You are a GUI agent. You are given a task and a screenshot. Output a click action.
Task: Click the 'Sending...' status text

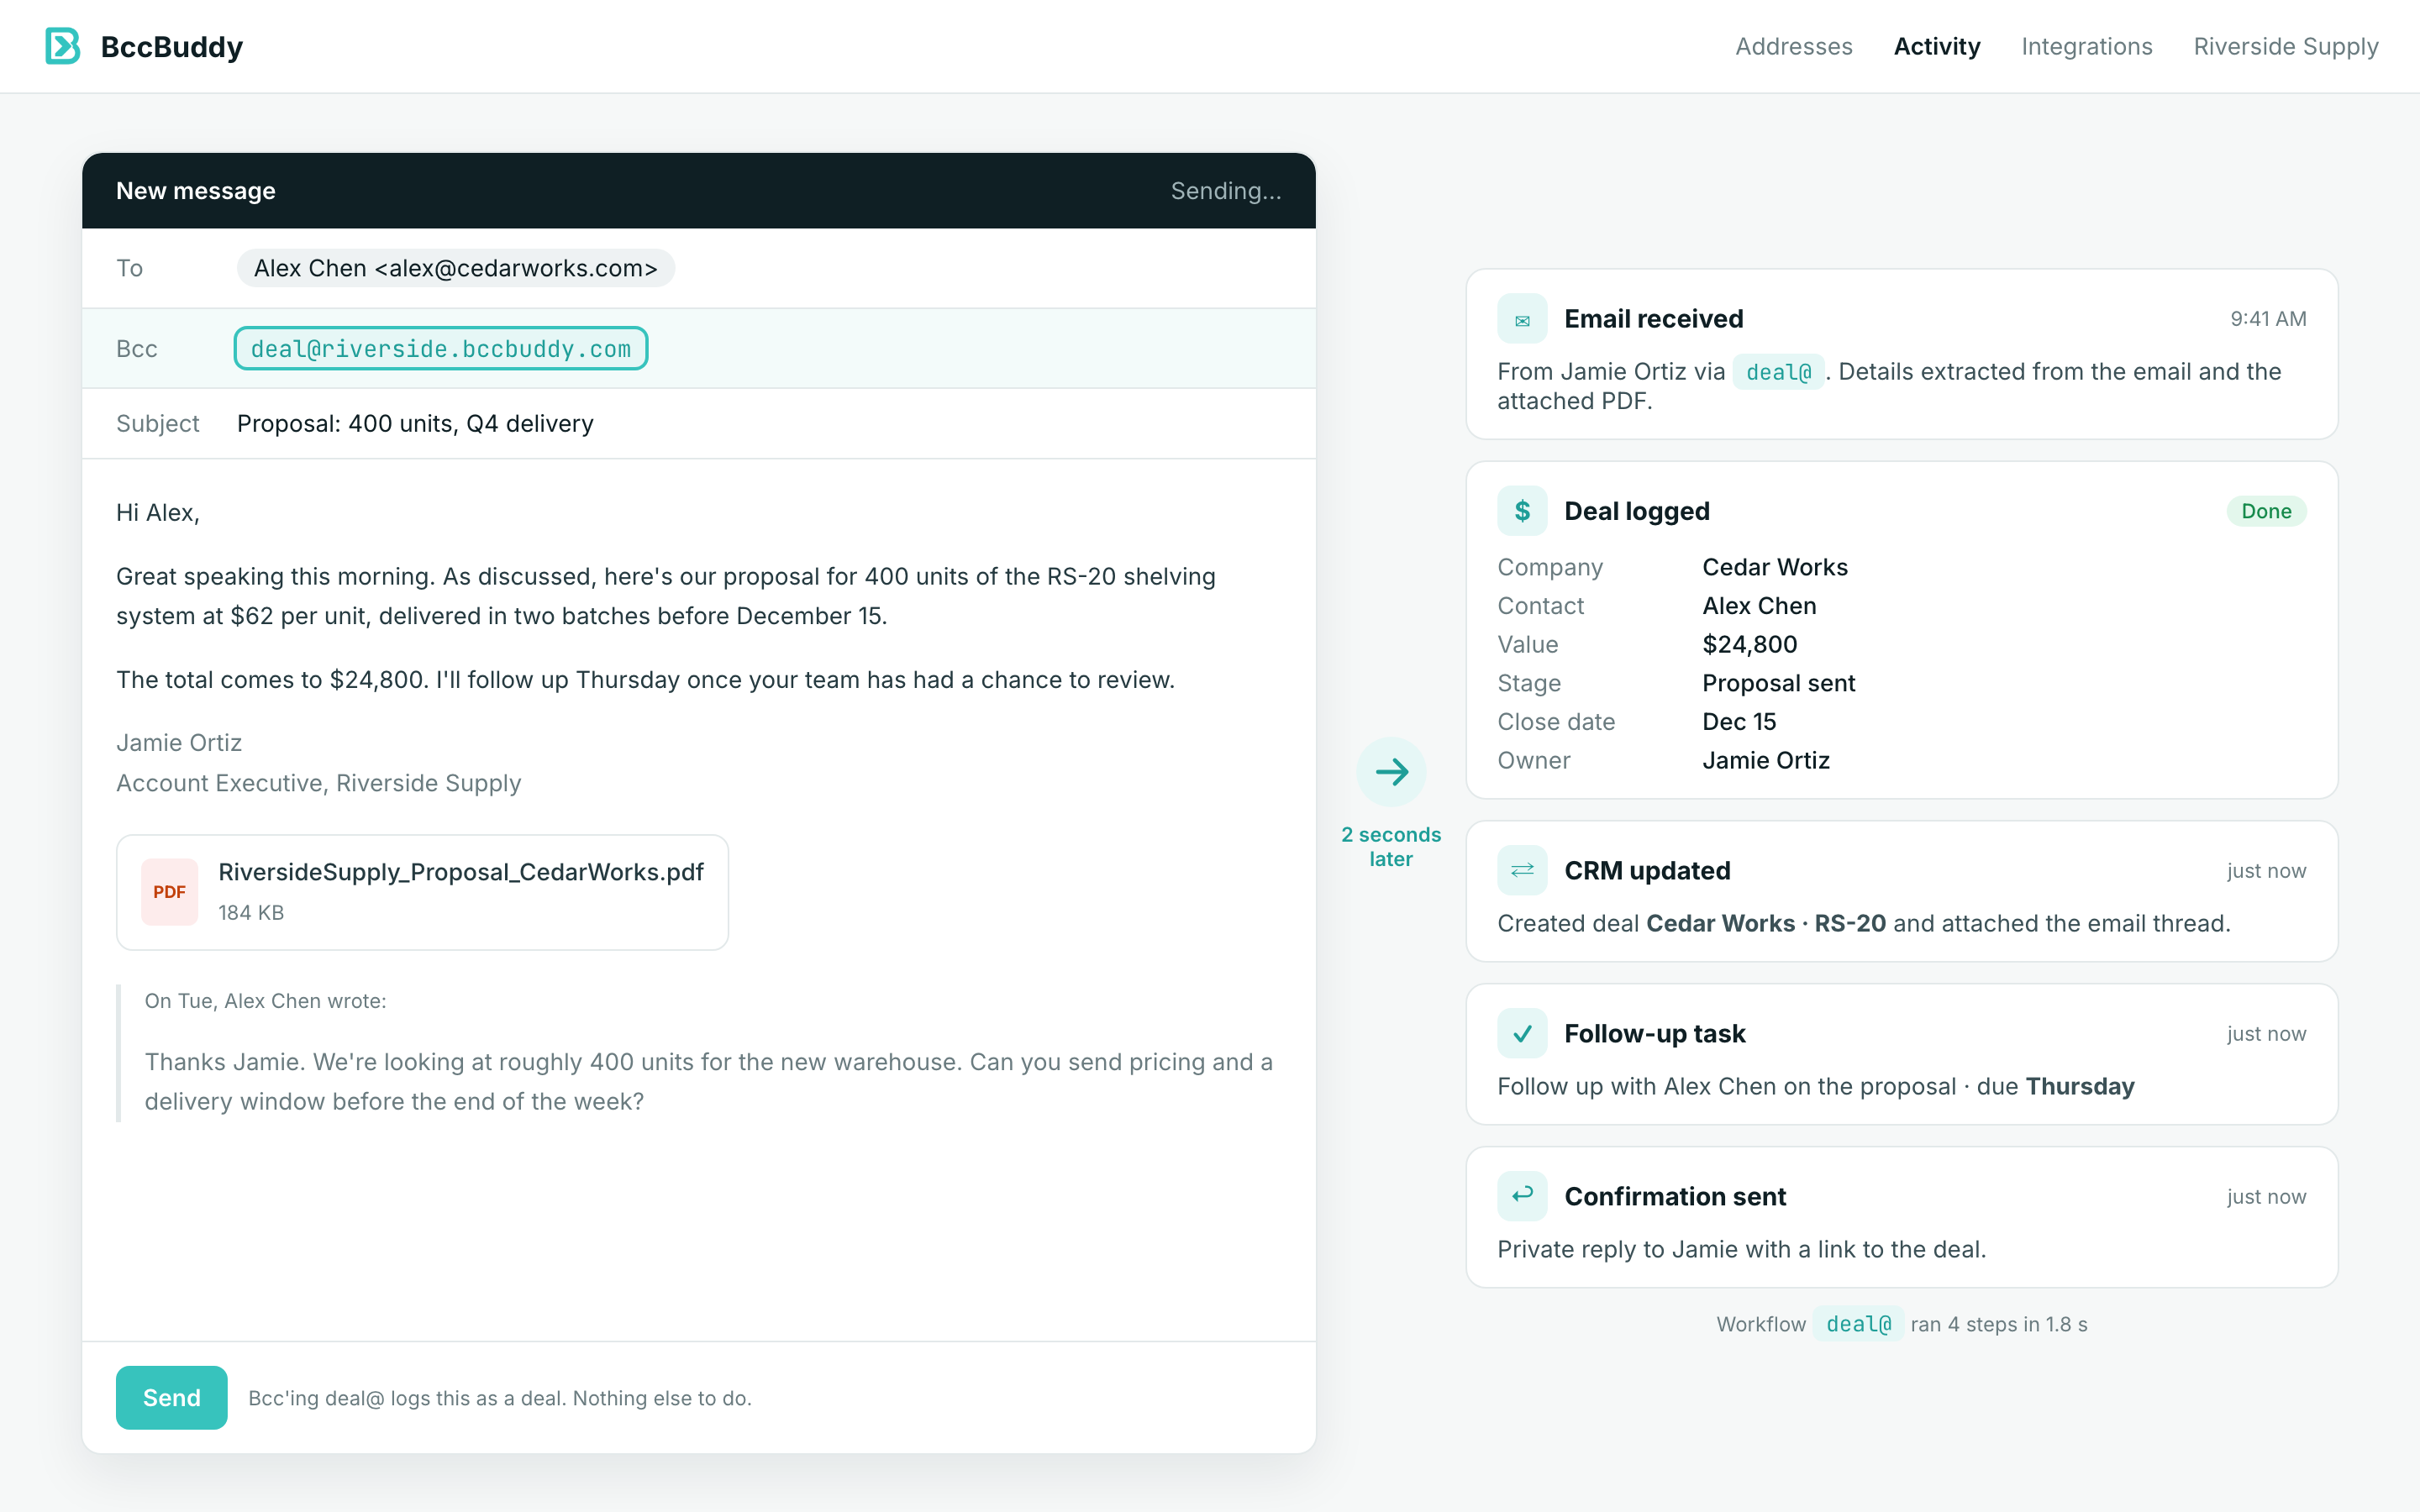1226,191
